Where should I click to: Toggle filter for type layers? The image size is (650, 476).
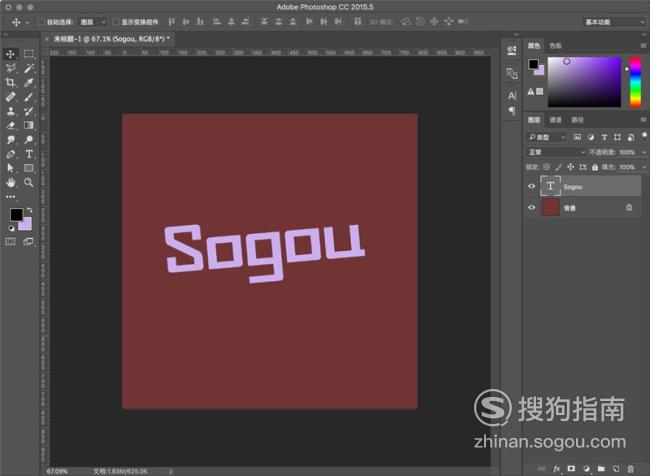(x=604, y=137)
